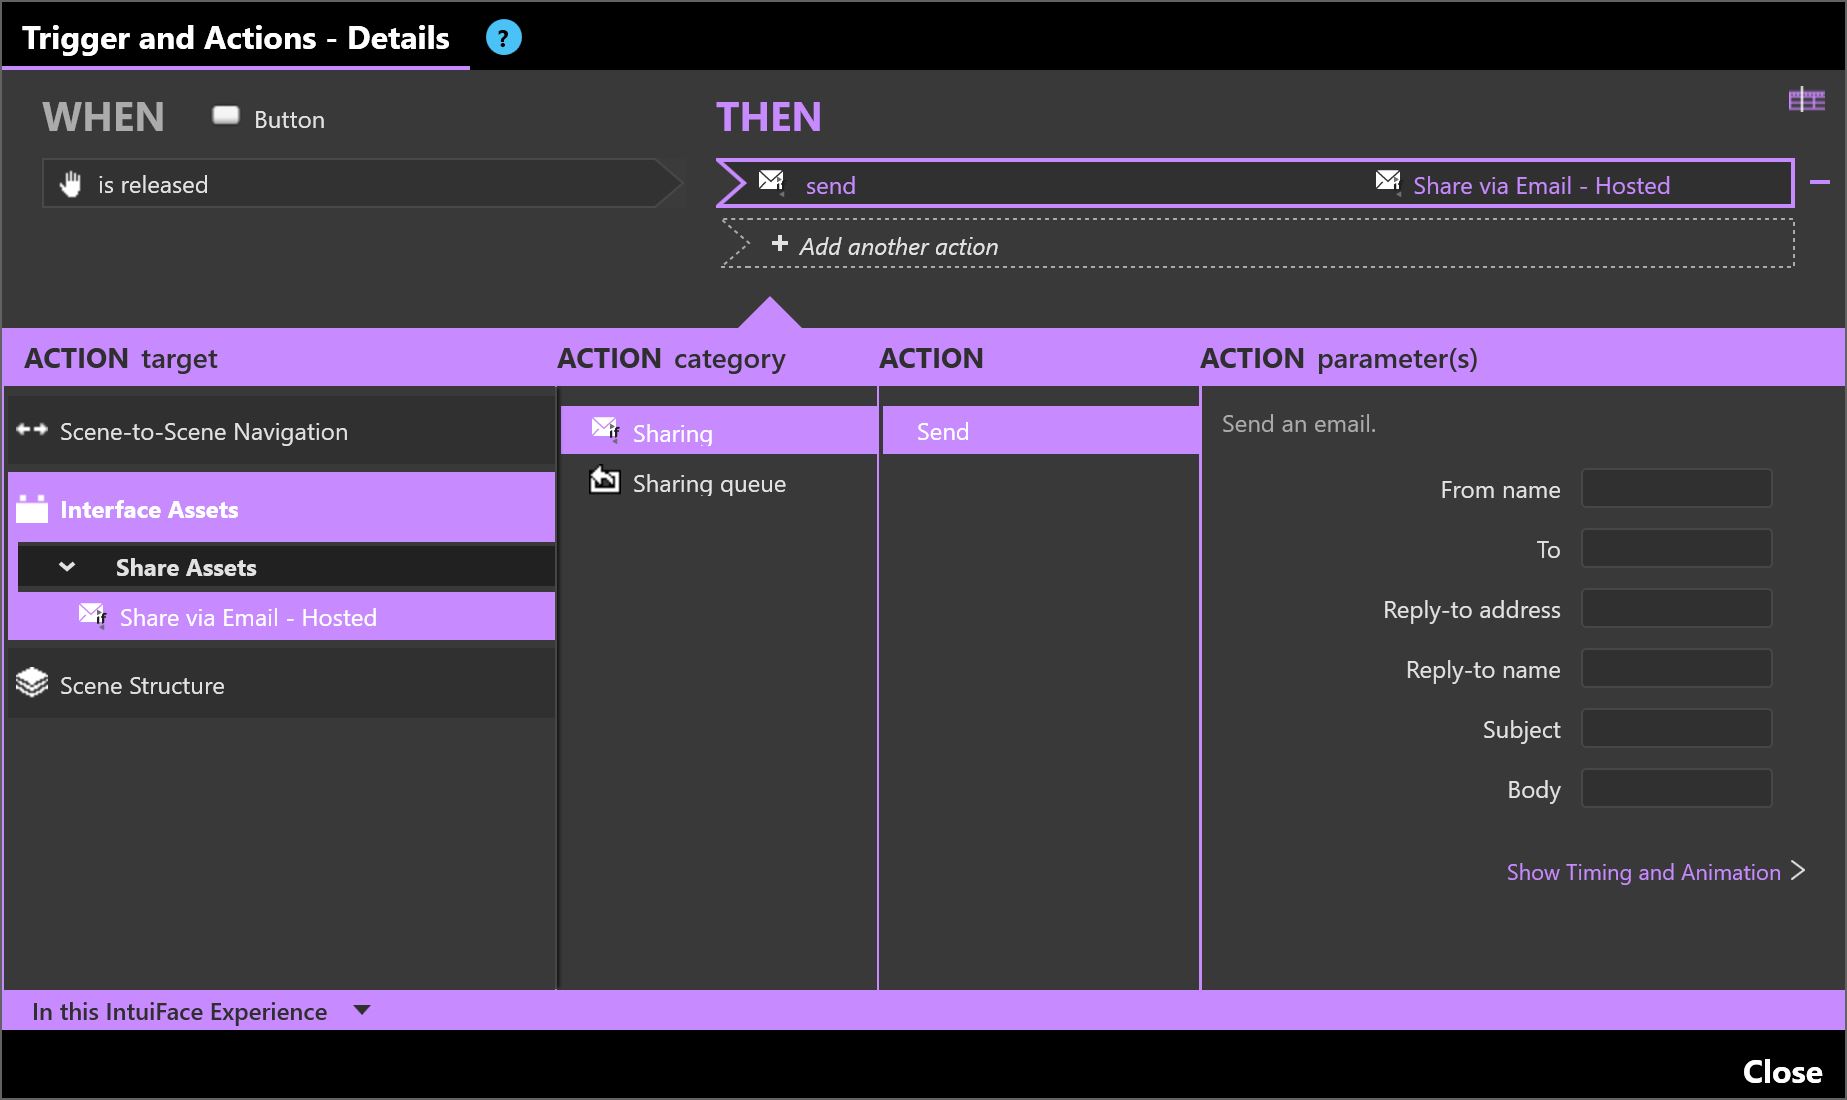Click the From name input field
The height and width of the screenshot is (1100, 1847).
pos(1676,489)
